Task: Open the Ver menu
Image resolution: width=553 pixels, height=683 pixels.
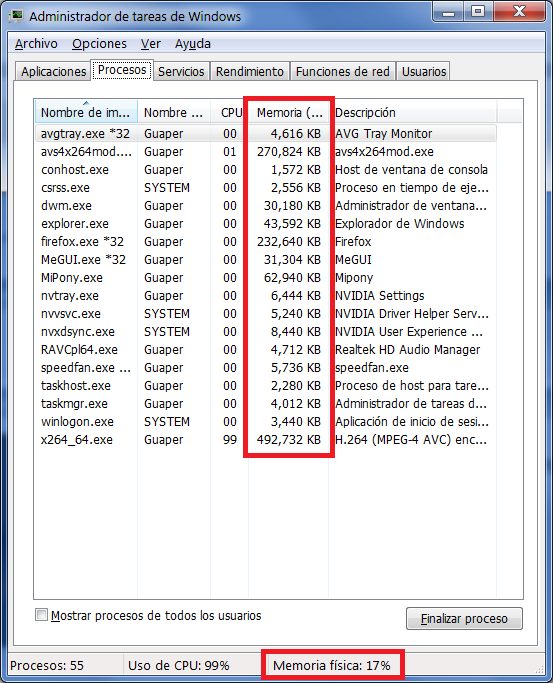Action: [151, 44]
